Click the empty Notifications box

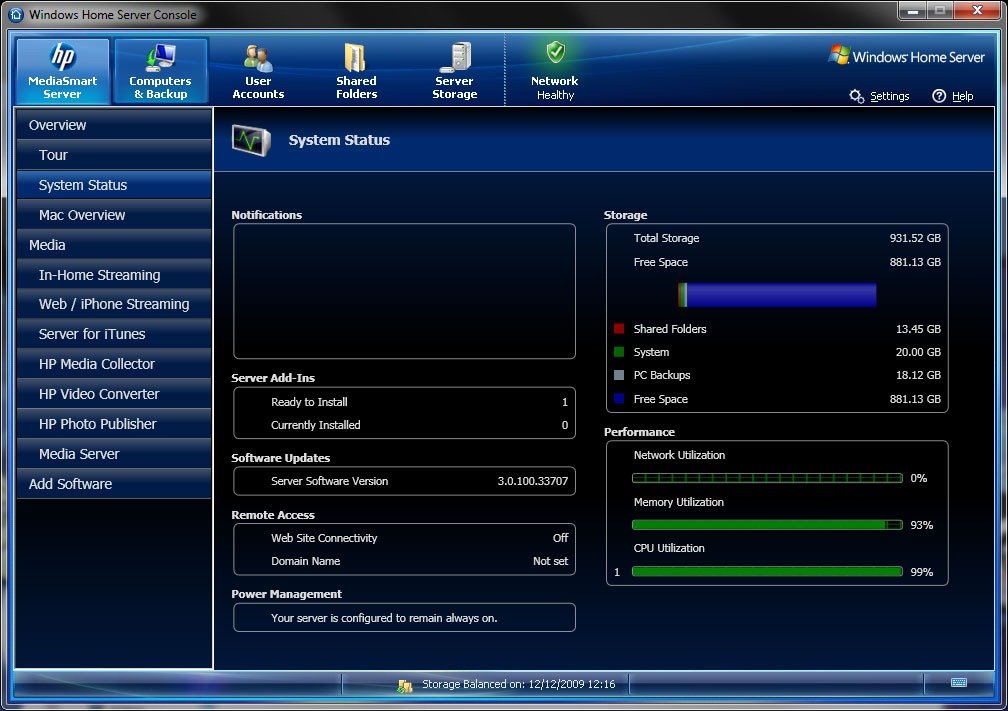coord(404,291)
